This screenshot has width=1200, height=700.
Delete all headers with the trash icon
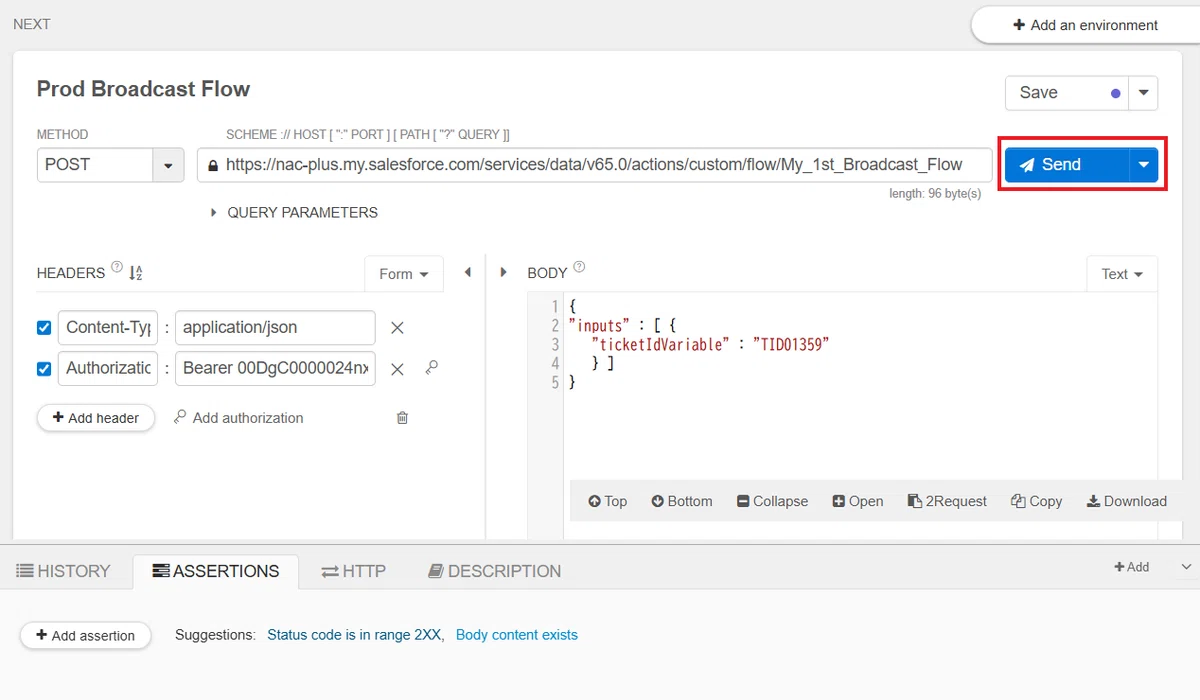402,418
